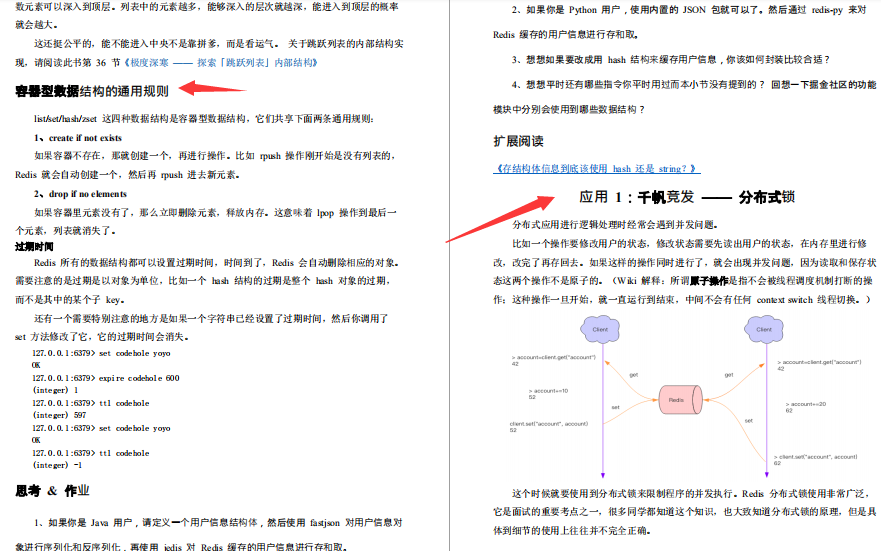Click the title 应用 1：千帆竞发 —— 分布式锁
This screenshot has width=881, height=551.
pos(687,197)
